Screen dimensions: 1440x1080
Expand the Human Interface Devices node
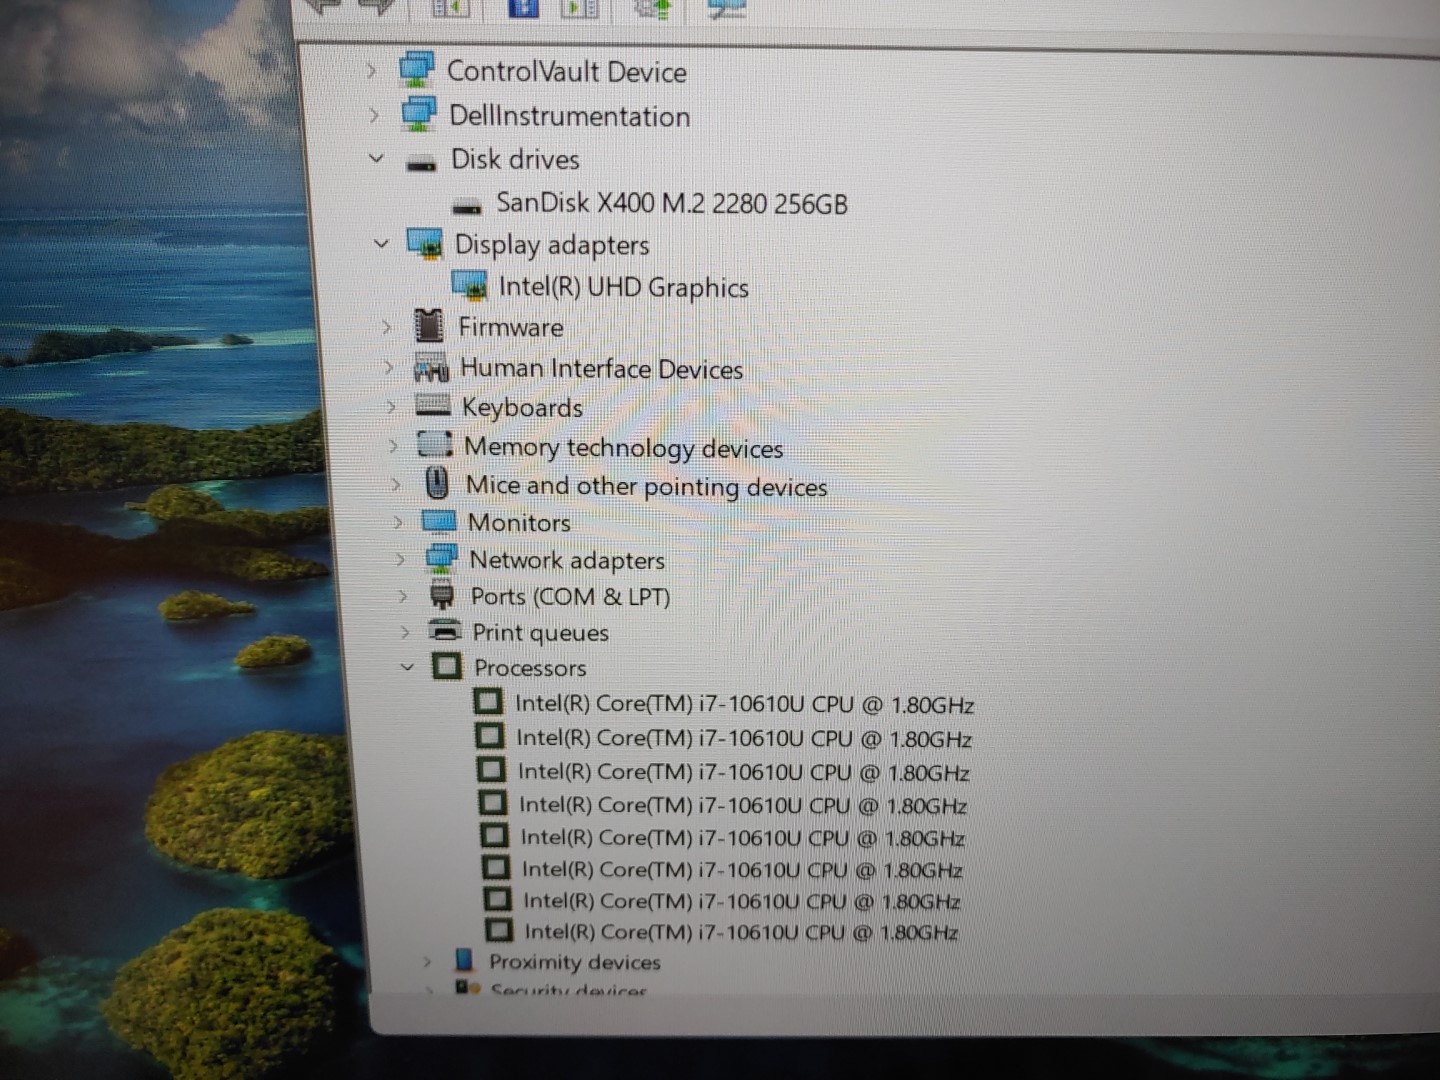point(389,368)
